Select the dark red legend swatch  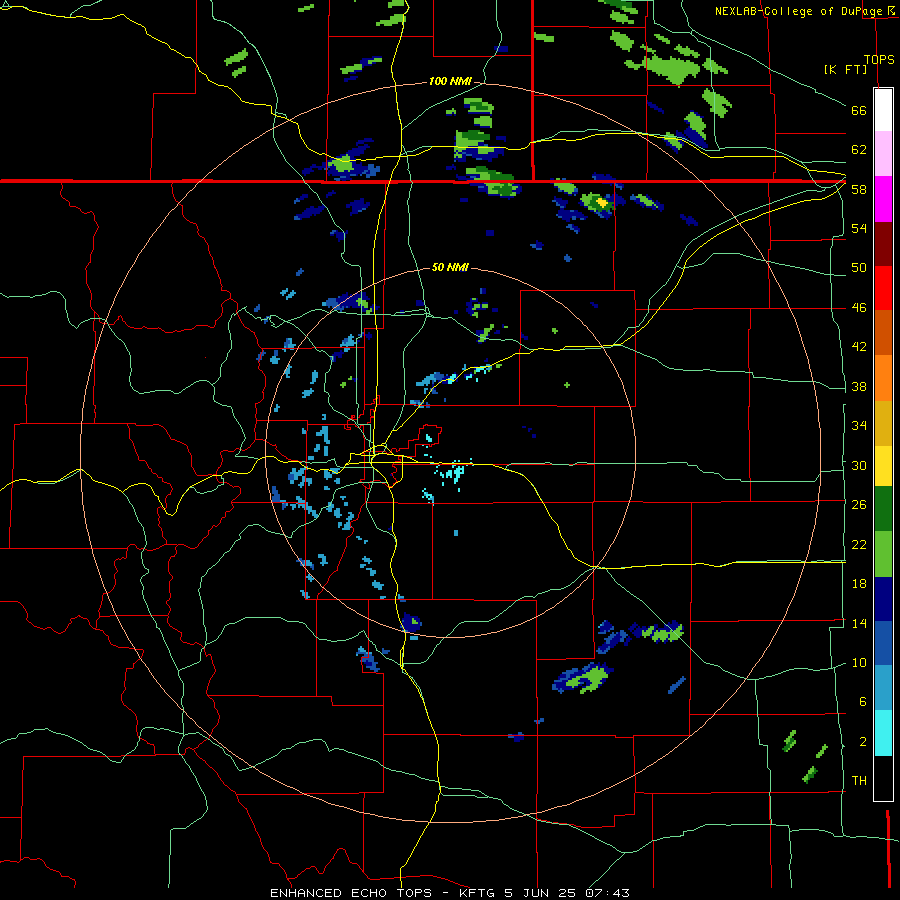[x=883, y=243]
